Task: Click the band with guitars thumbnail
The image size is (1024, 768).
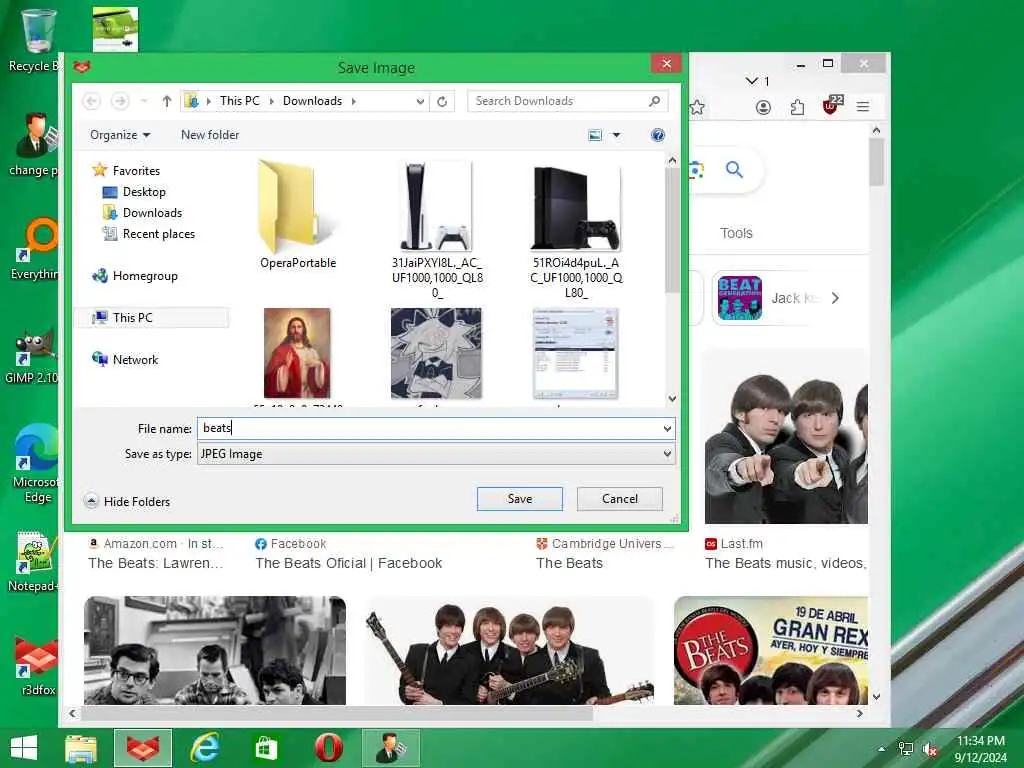Action: (509, 650)
